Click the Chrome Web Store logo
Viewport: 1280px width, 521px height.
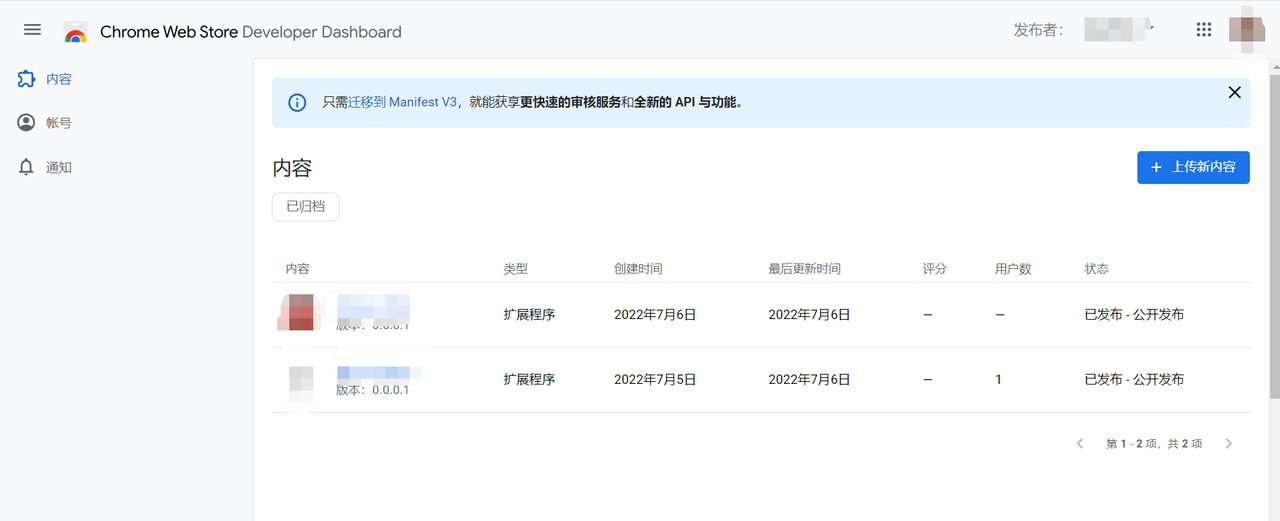tap(75, 31)
